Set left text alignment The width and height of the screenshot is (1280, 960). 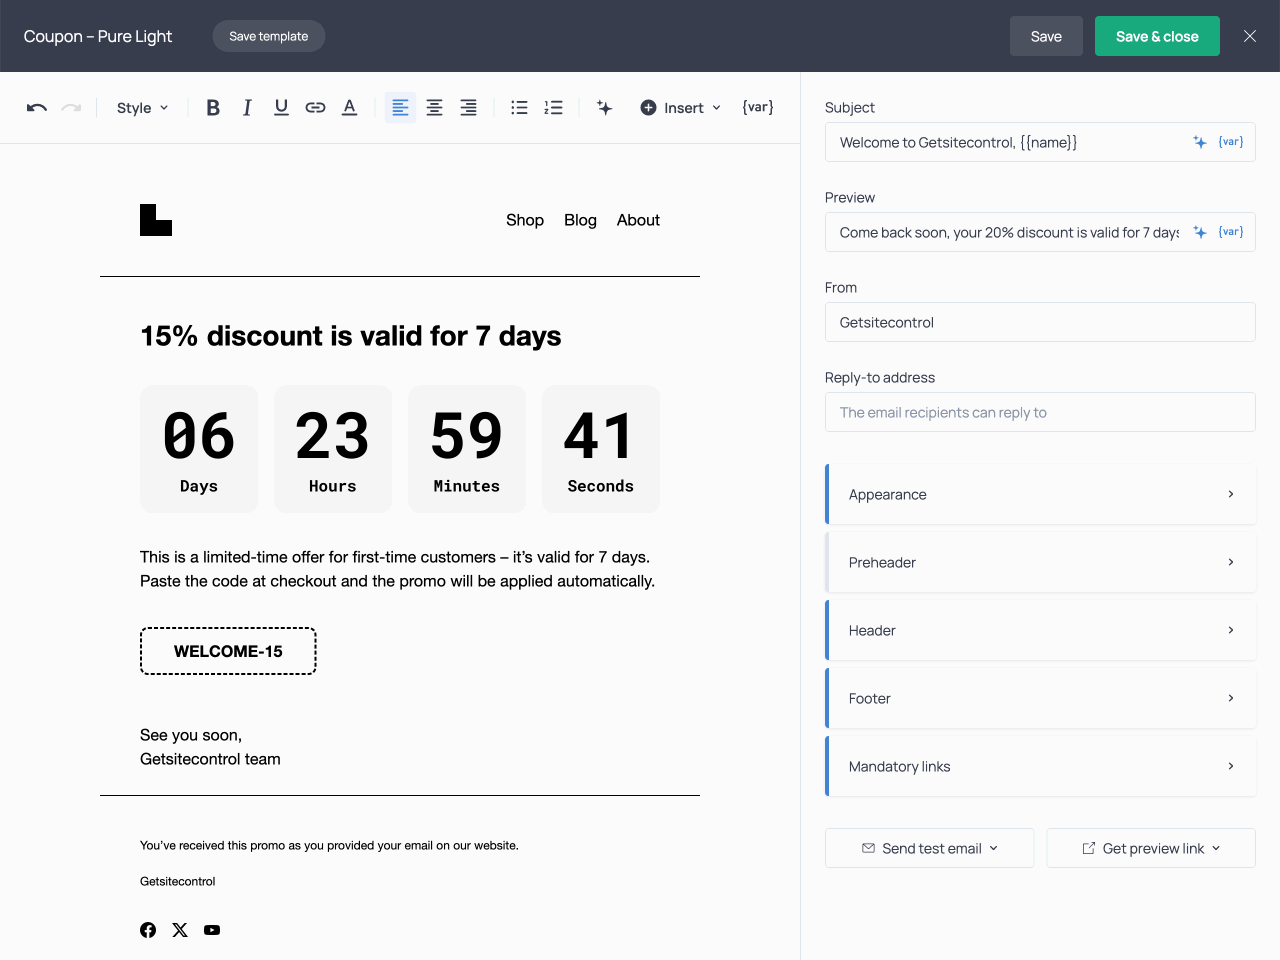[x=400, y=108]
